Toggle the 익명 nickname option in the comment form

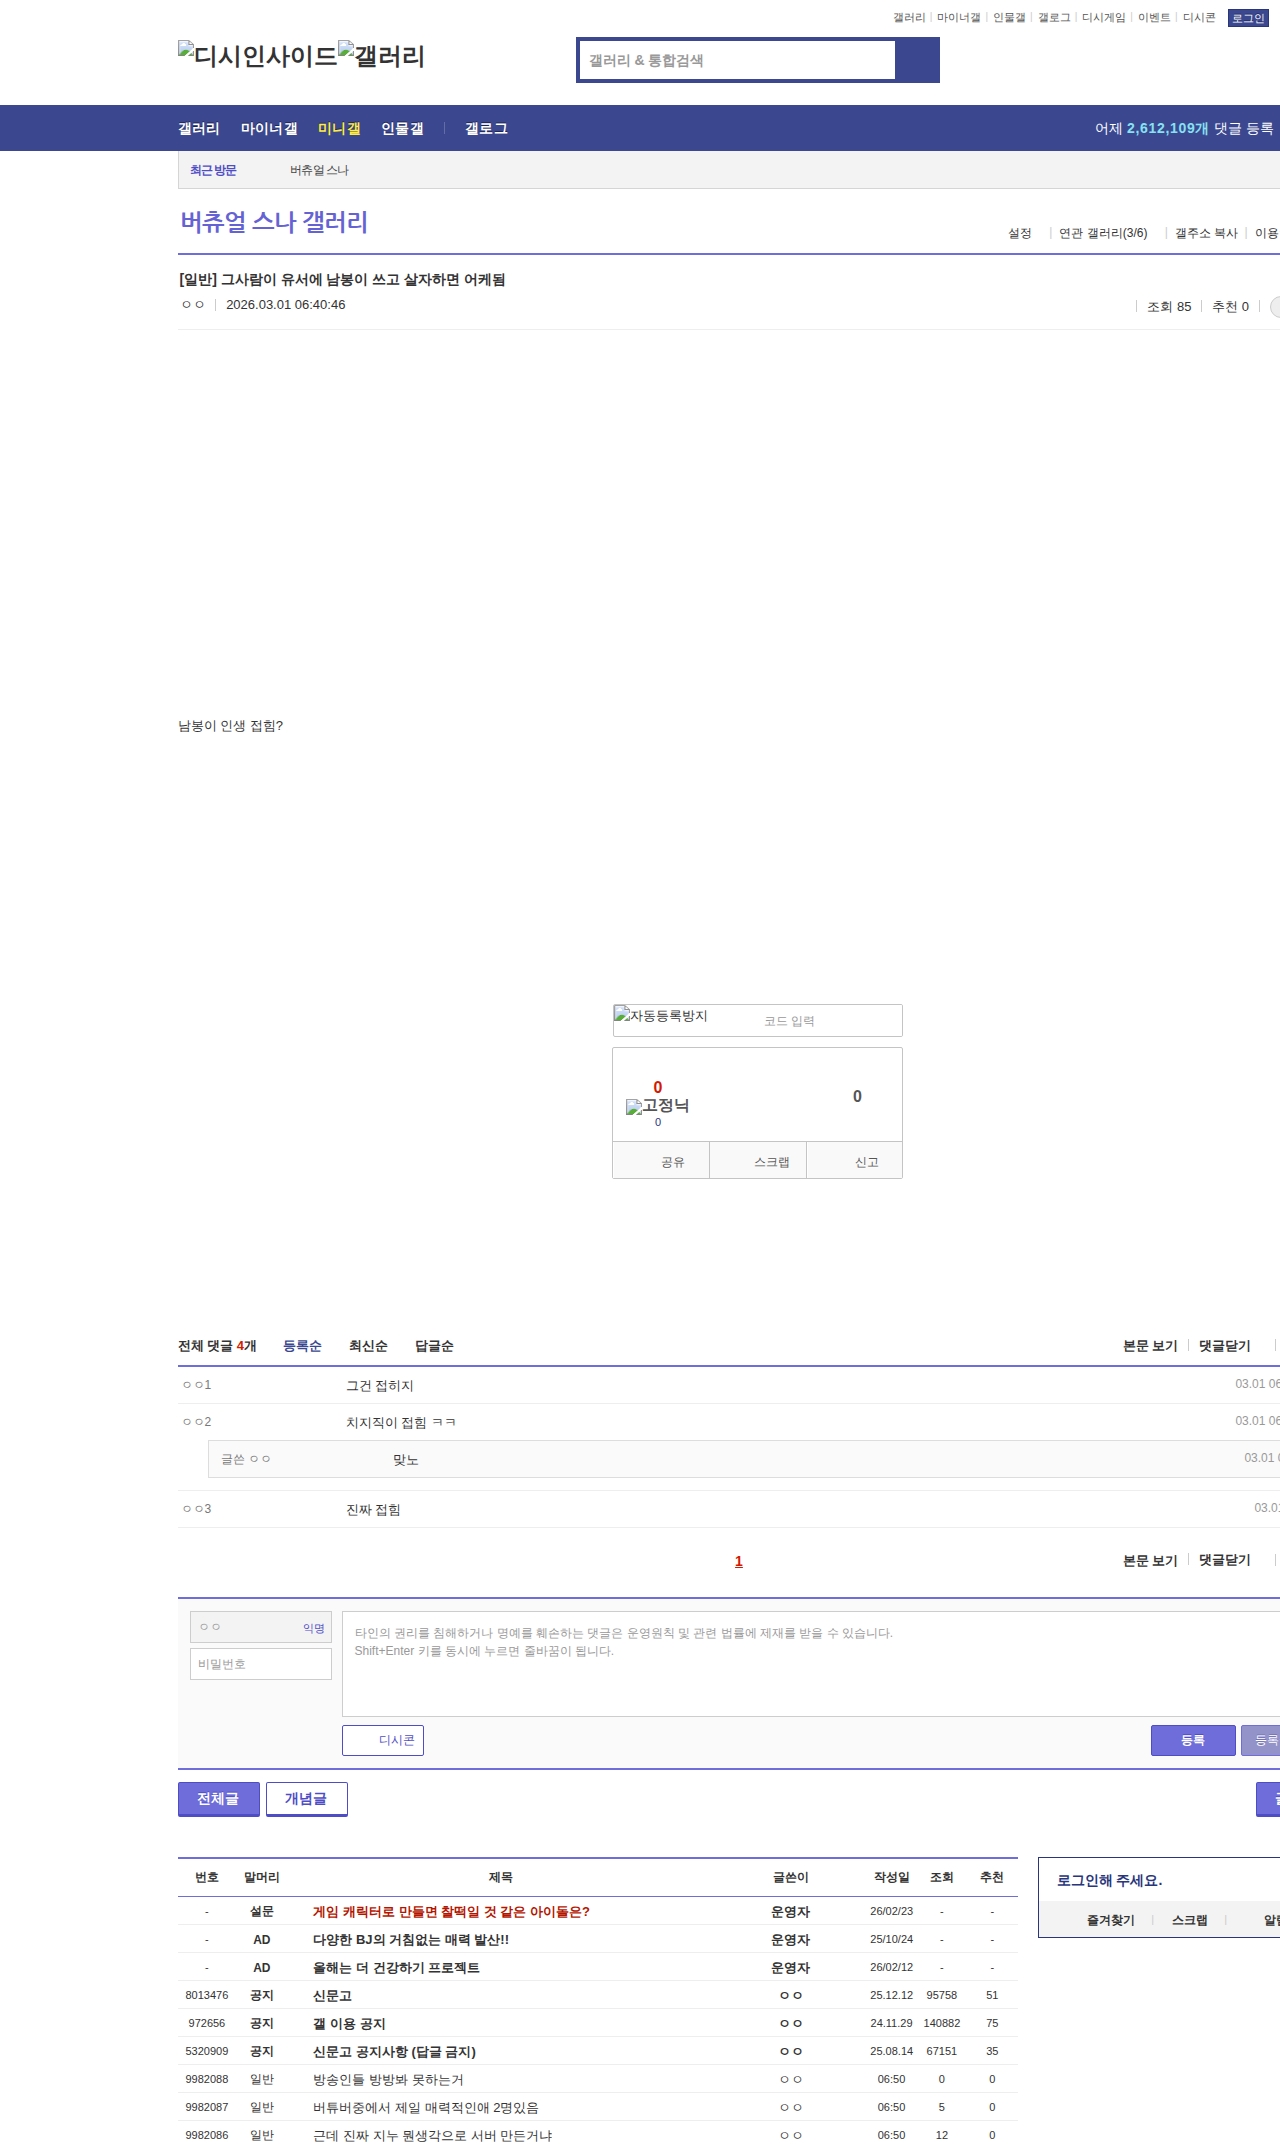(x=314, y=1628)
